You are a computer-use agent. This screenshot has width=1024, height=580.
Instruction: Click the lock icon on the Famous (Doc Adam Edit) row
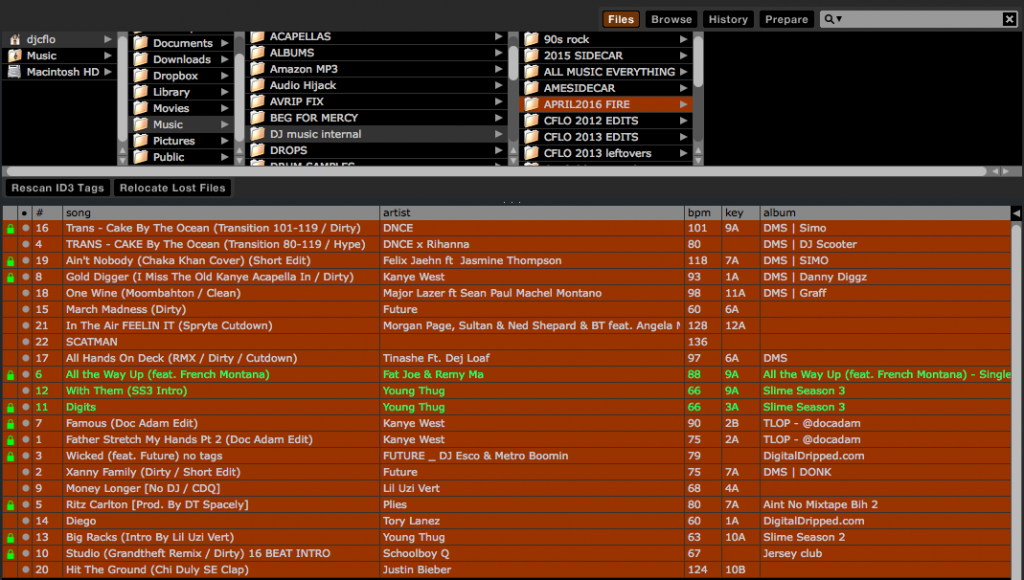coord(10,424)
